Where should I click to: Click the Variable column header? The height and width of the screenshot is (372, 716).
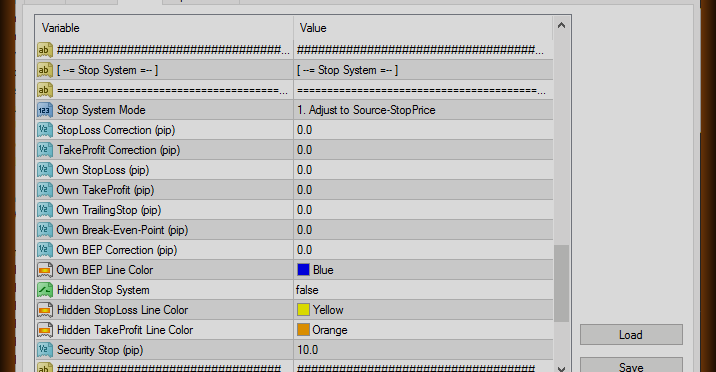[164, 28]
